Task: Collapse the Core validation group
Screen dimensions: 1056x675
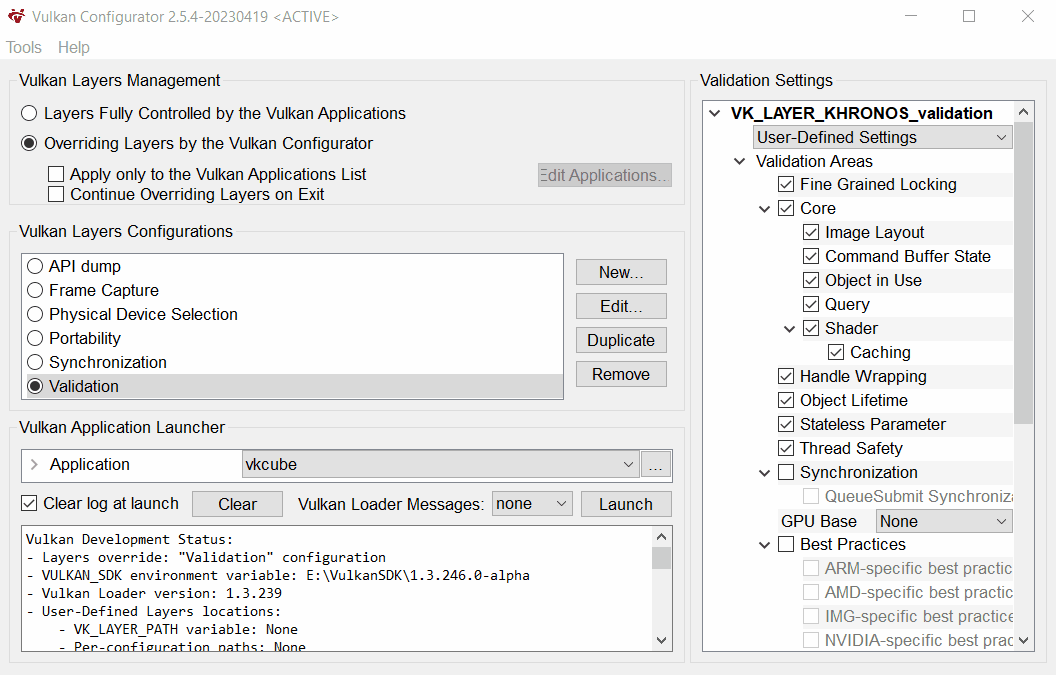Action: click(764, 209)
